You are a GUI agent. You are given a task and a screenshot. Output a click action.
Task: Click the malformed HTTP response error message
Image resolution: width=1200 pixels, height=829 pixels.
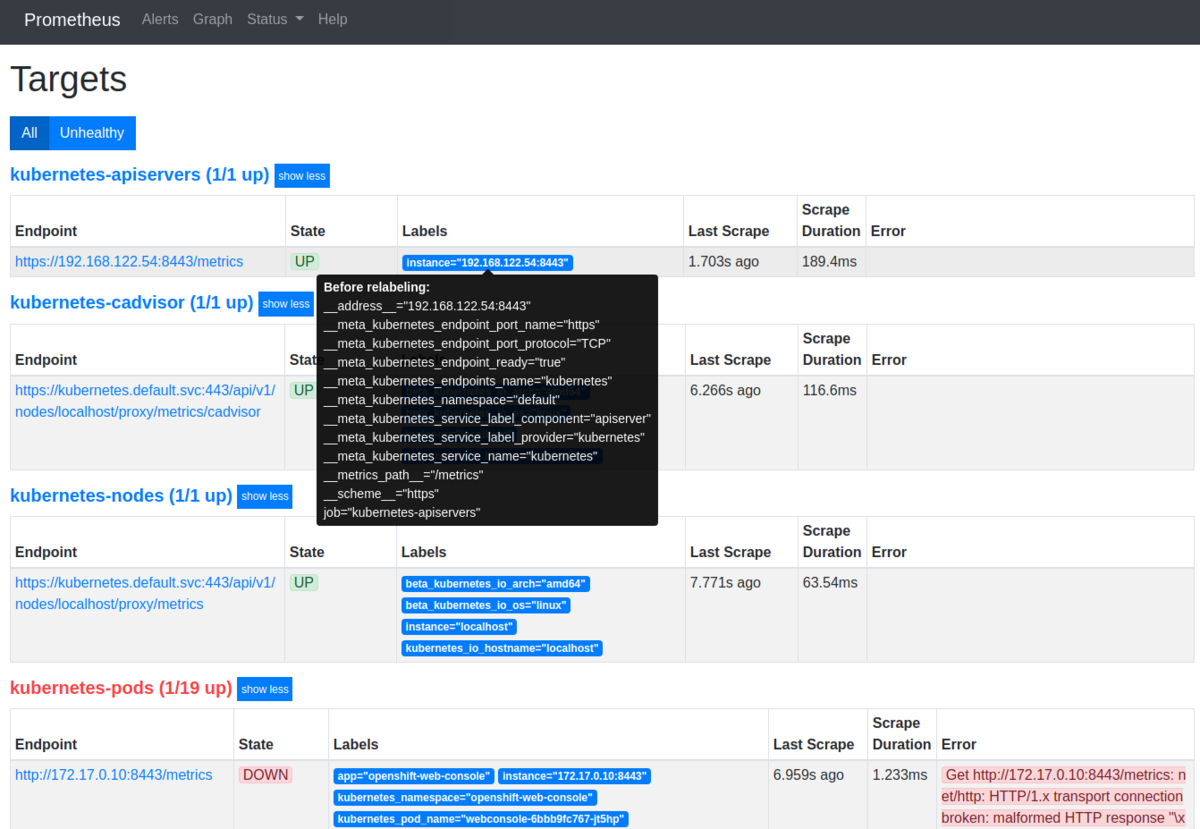click(x=1064, y=797)
